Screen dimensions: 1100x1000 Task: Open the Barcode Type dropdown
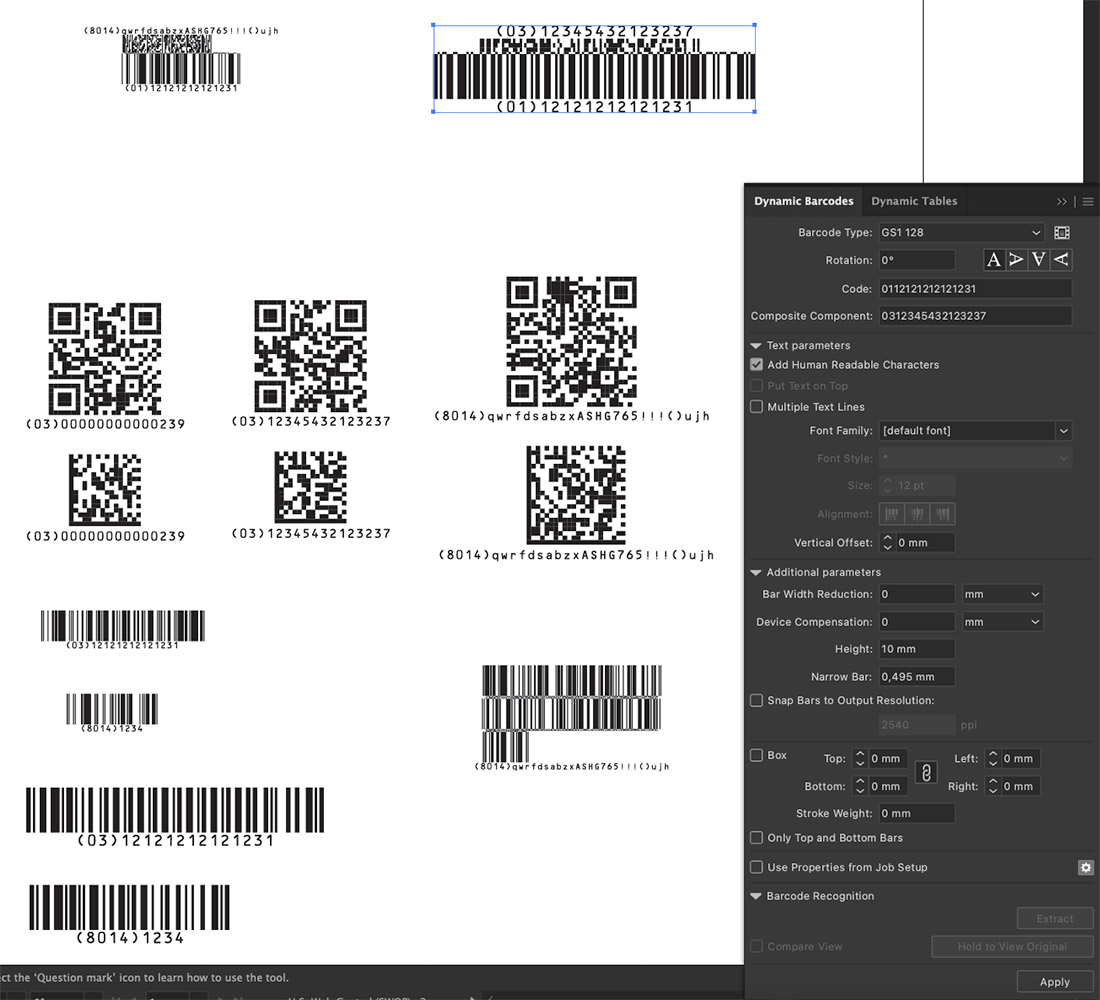click(961, 233)
